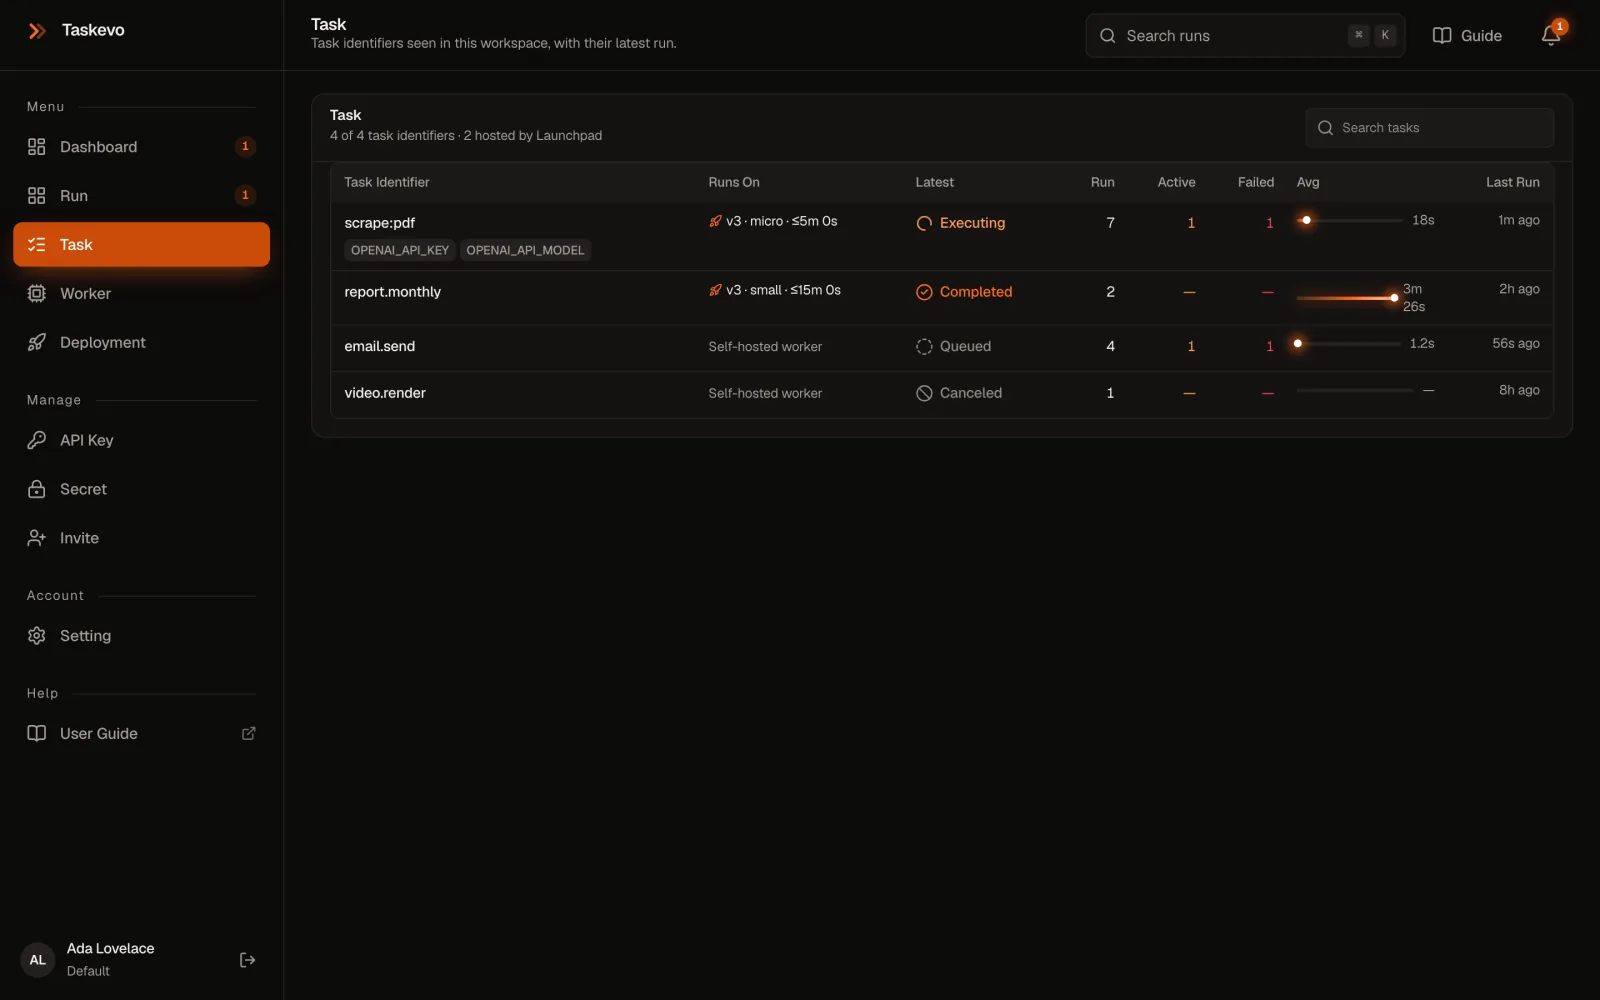1600x1000 pixels.
Task: Click rocket icon beside v3 · small
Action: point(715,290)
